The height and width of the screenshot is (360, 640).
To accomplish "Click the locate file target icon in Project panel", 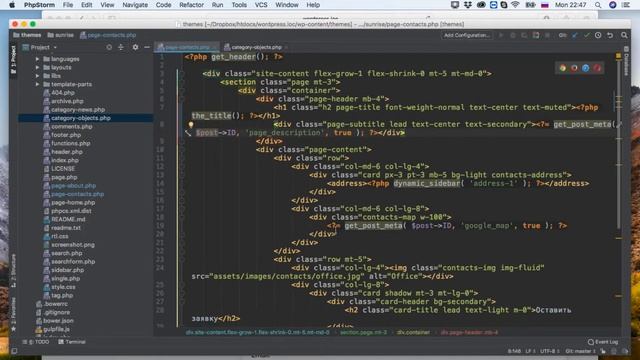I will tap(109, 47).
